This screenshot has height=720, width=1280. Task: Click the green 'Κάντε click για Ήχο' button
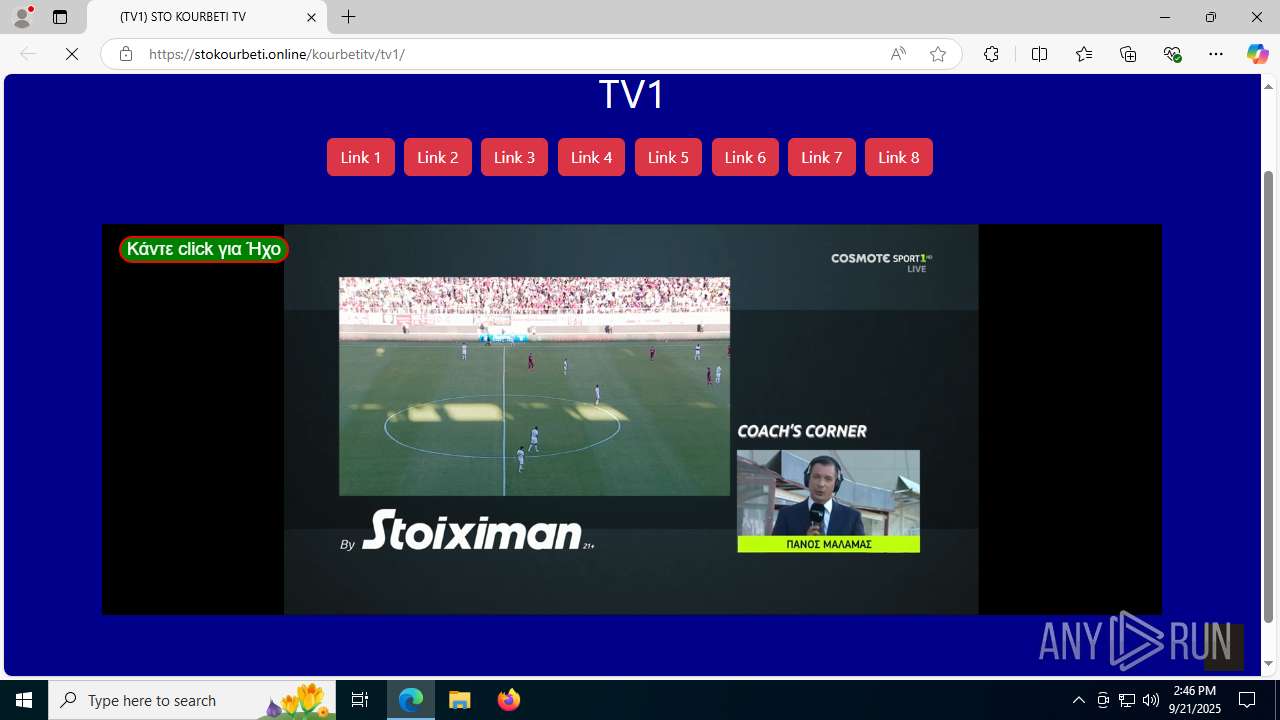[204, 249]
